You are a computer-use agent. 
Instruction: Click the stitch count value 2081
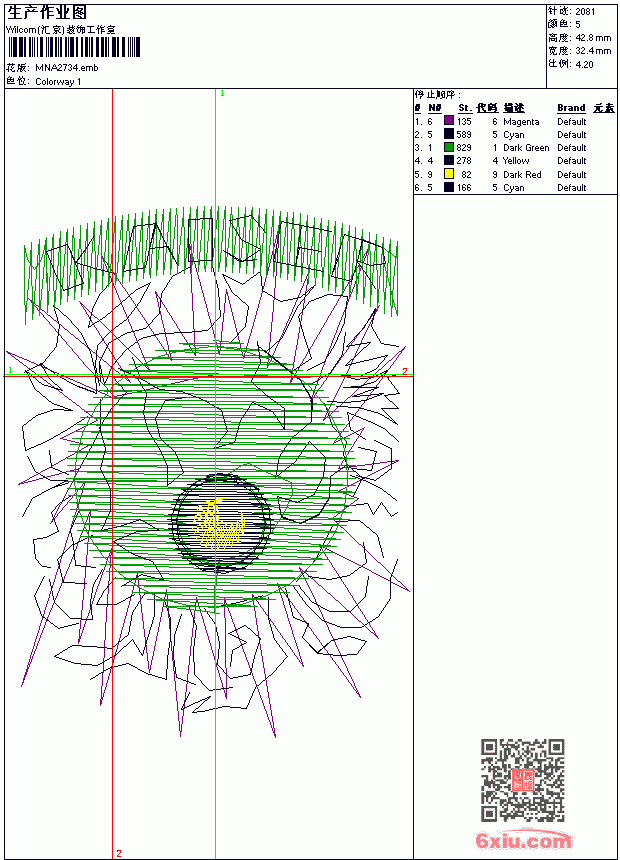pyautogui.click(x=585, y=12)
